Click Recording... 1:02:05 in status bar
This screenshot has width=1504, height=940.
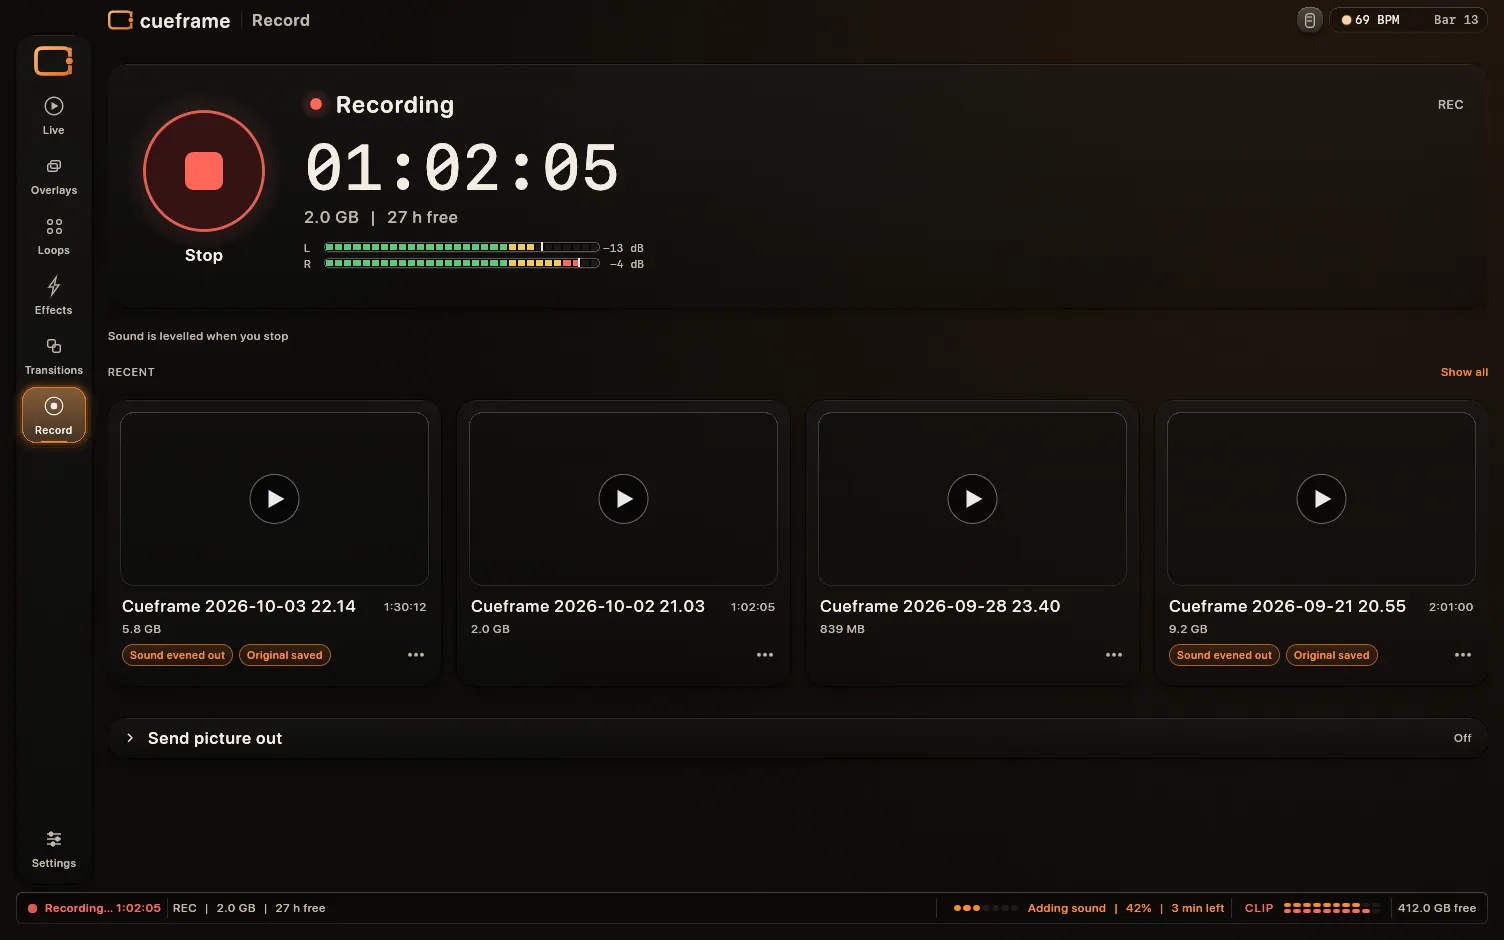point(103,908)
